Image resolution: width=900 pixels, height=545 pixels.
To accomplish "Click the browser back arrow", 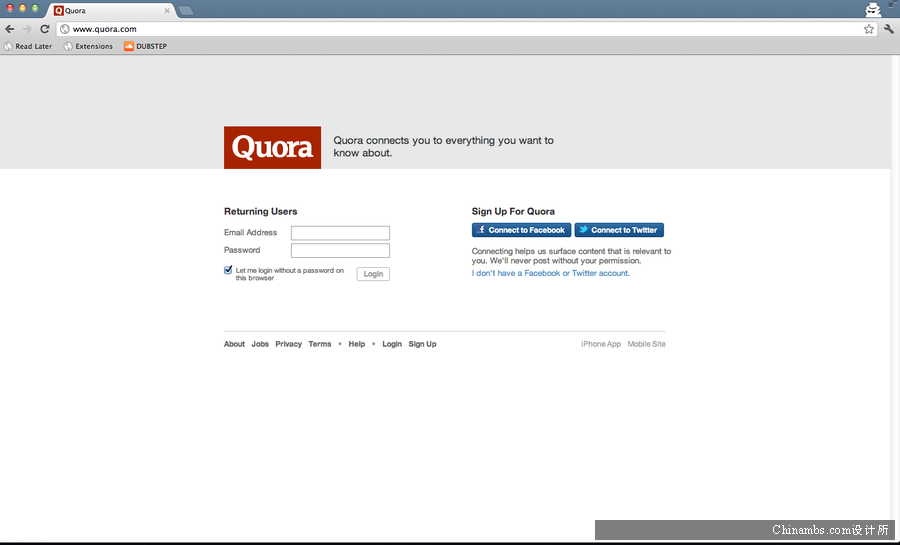I will (10, 29).
